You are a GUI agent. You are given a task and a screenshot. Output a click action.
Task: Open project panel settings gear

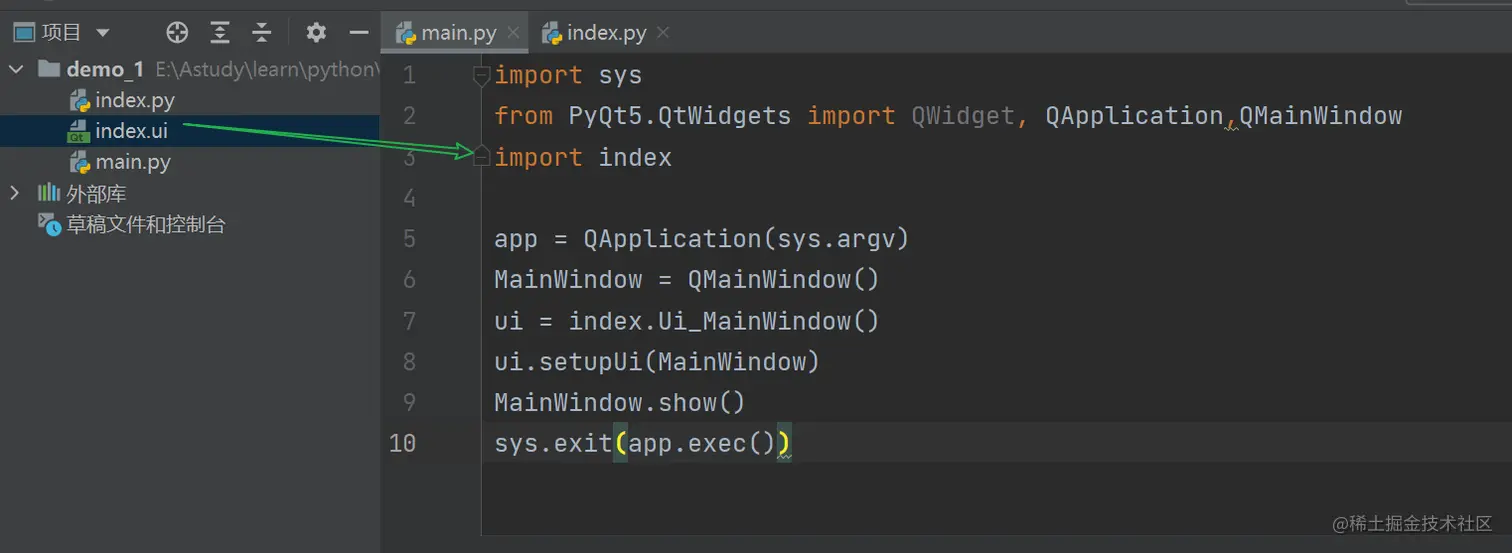(x=316, y=33)
